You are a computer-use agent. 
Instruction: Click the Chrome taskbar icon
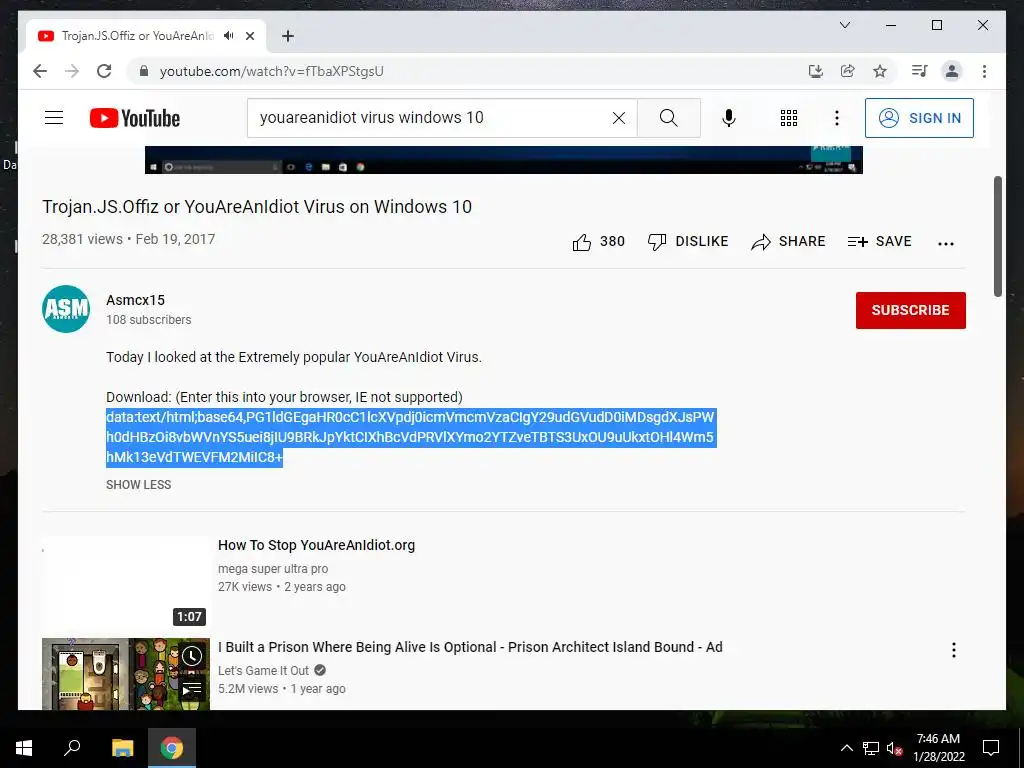[x=172, y=748]
